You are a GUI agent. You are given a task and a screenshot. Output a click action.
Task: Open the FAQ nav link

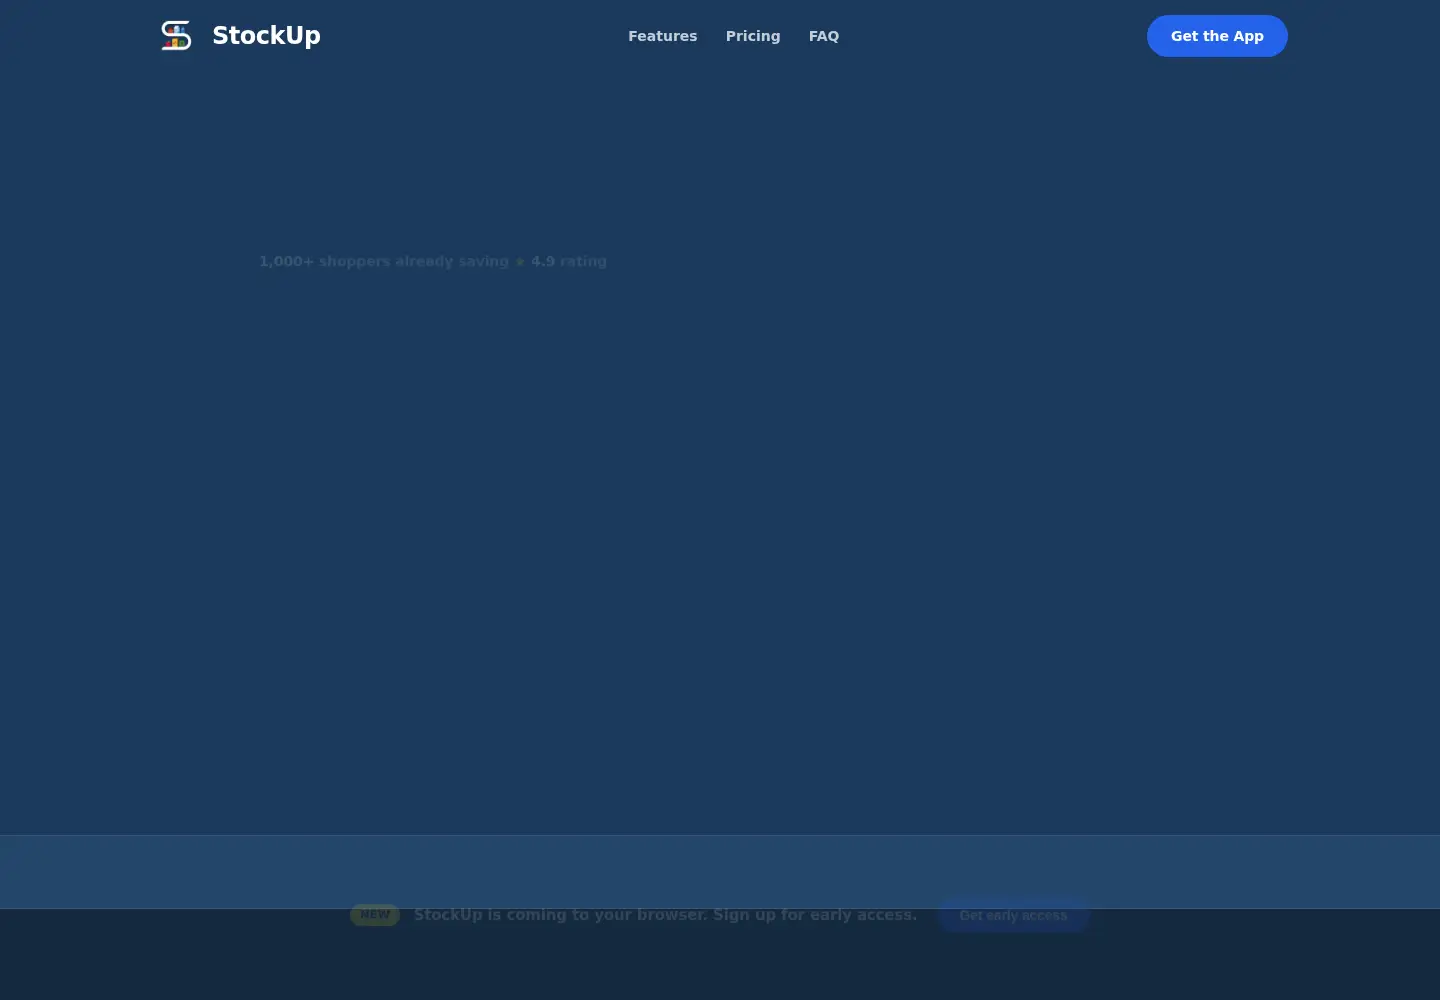[x=824, y=36]
